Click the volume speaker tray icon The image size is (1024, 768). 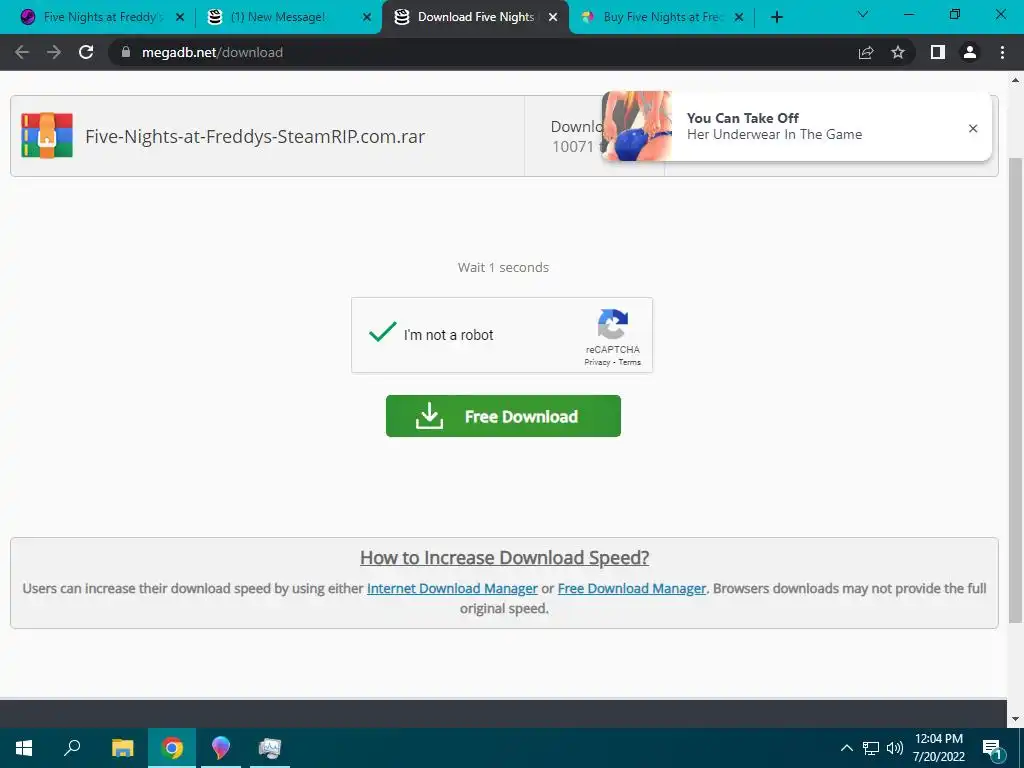pos(895,748)
